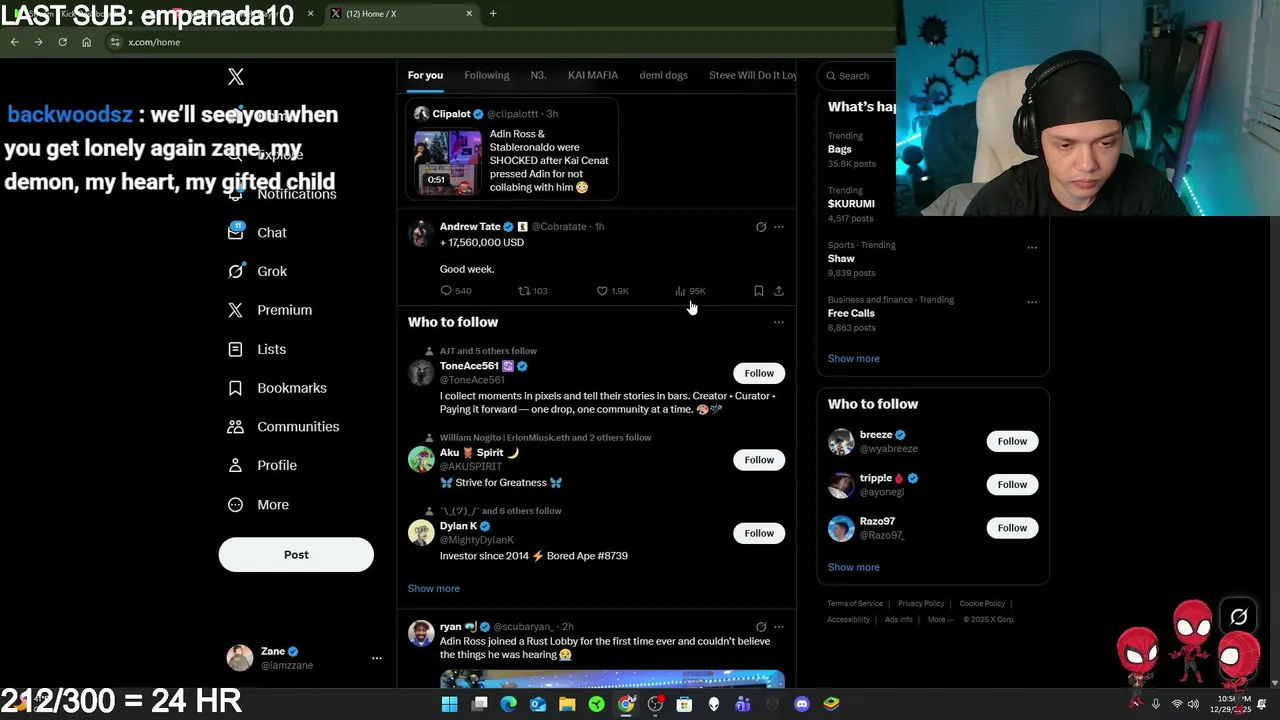The height and width of the screenshot is (720, 1280).
Task: Follow ToneAce561
Action: 759,373
